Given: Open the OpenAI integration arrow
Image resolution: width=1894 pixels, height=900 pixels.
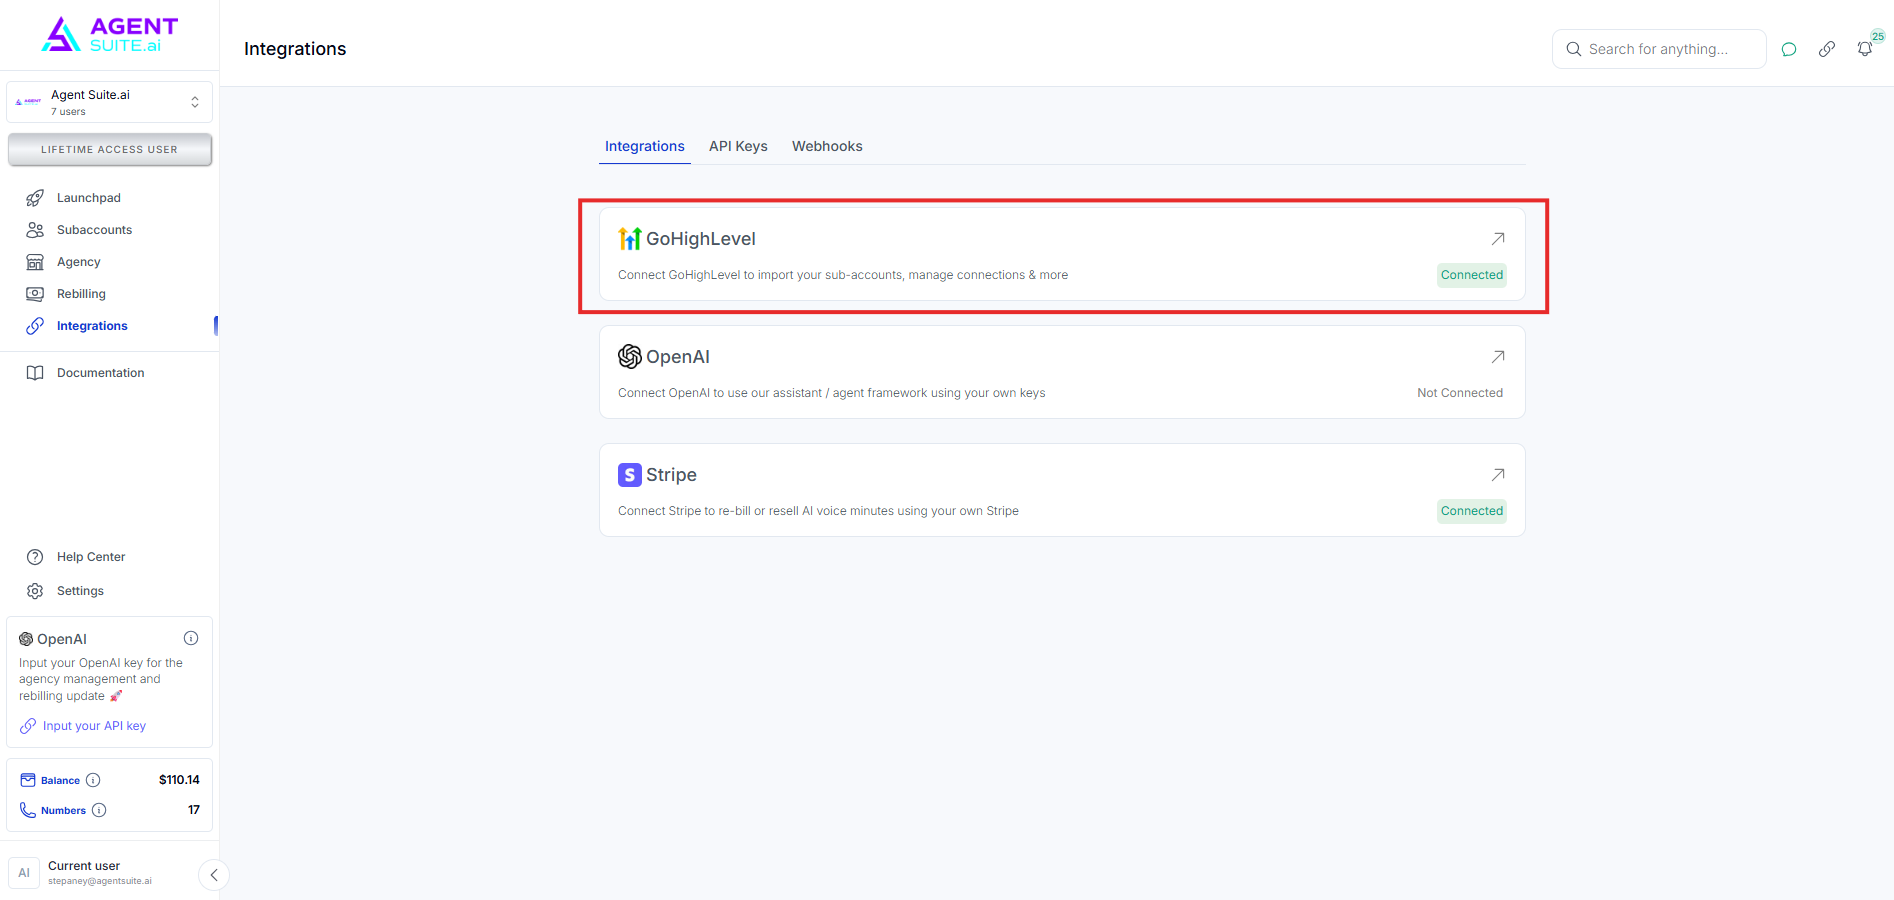Looking at the screenshot, I should 1498,357.
